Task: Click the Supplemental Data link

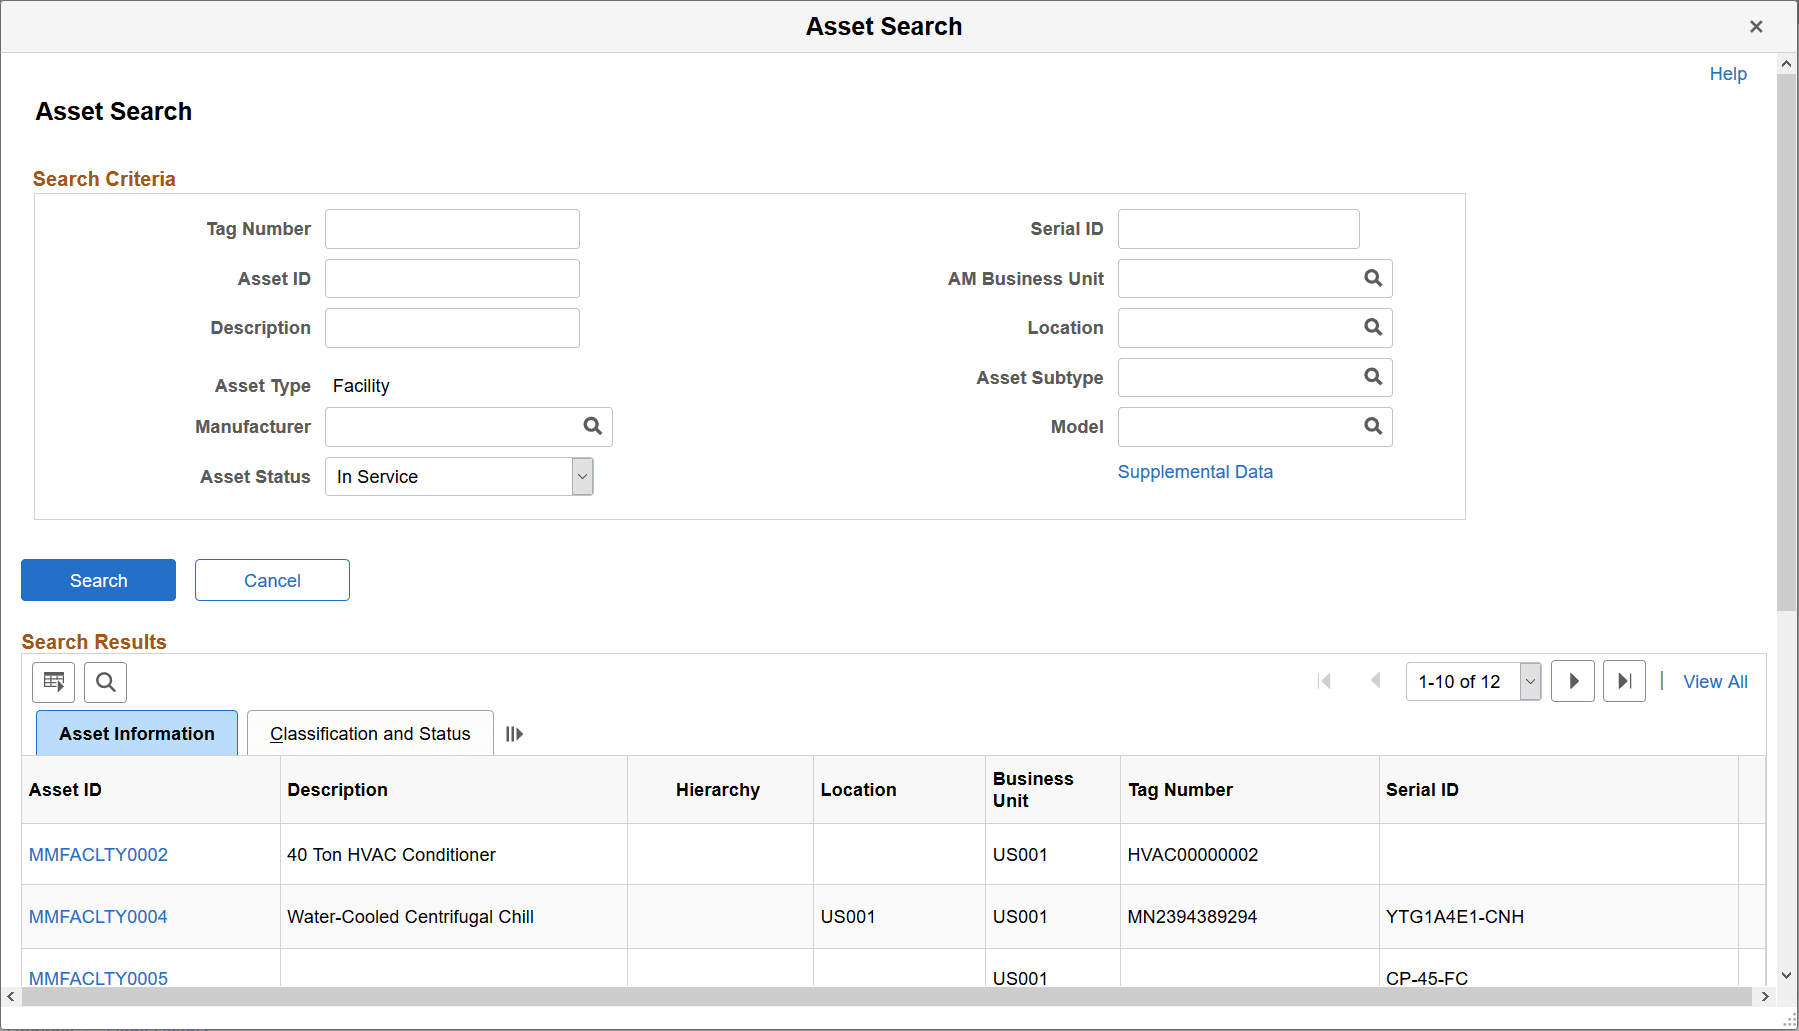Action: [x=1195, y=471]
